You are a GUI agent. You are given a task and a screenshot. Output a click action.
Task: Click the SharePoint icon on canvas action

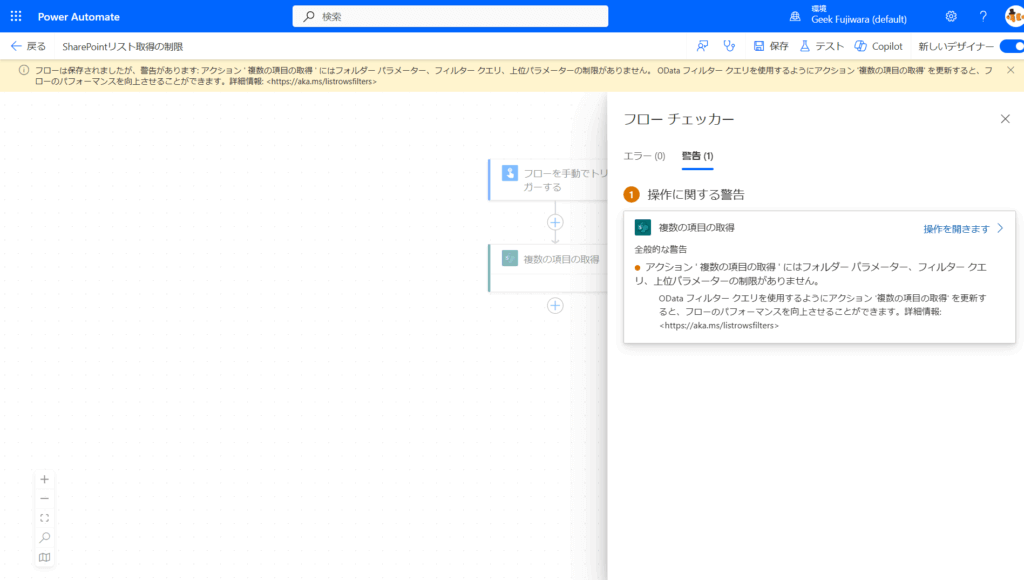click(510, 259)
